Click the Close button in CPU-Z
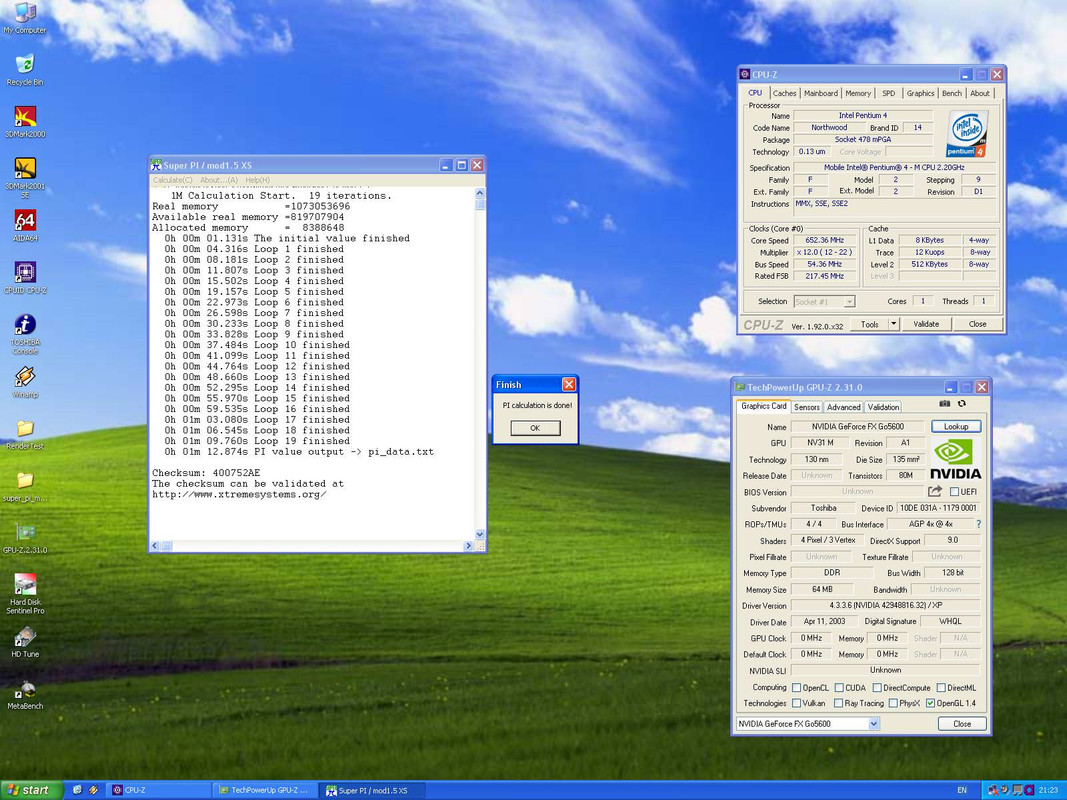The width and height of the screenshot is (1067, 800). (x=977, y=324)
